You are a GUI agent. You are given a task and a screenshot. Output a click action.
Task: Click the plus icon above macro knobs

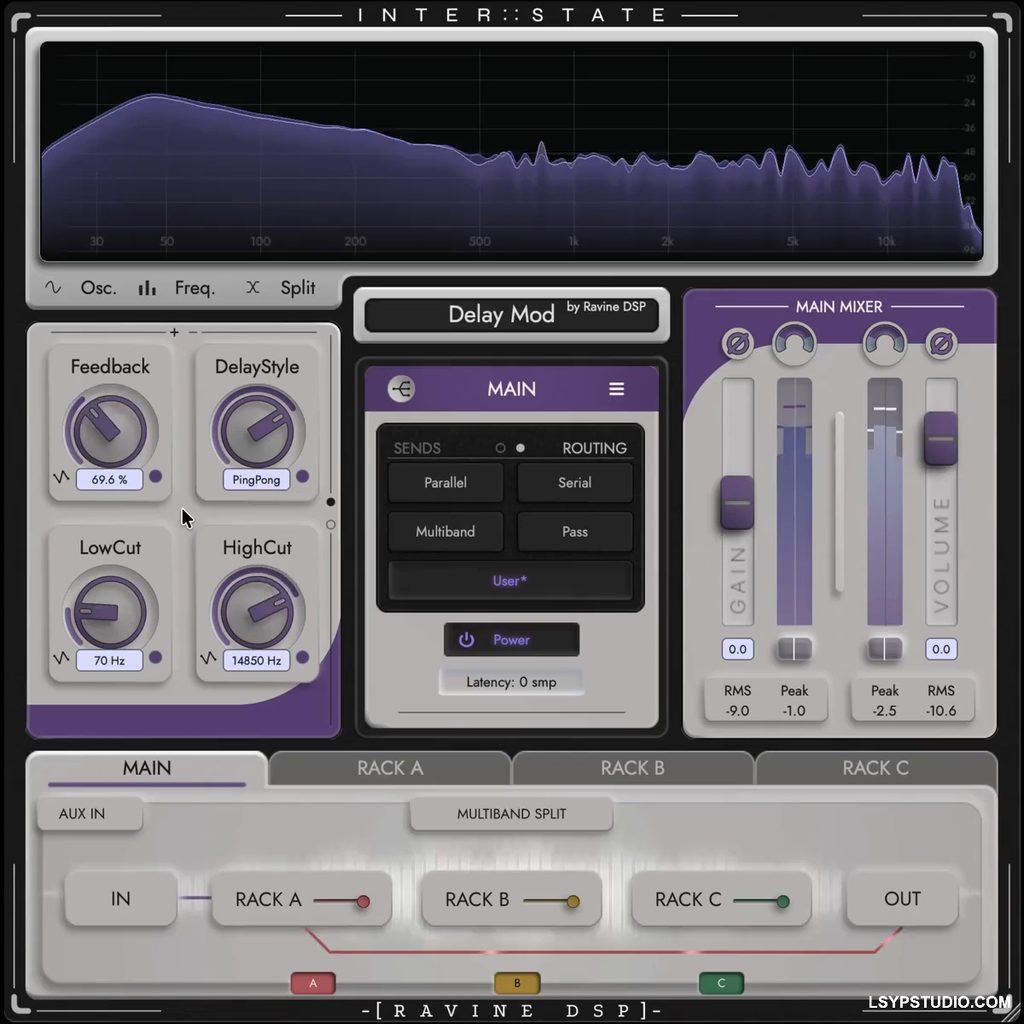coord(174,332)
